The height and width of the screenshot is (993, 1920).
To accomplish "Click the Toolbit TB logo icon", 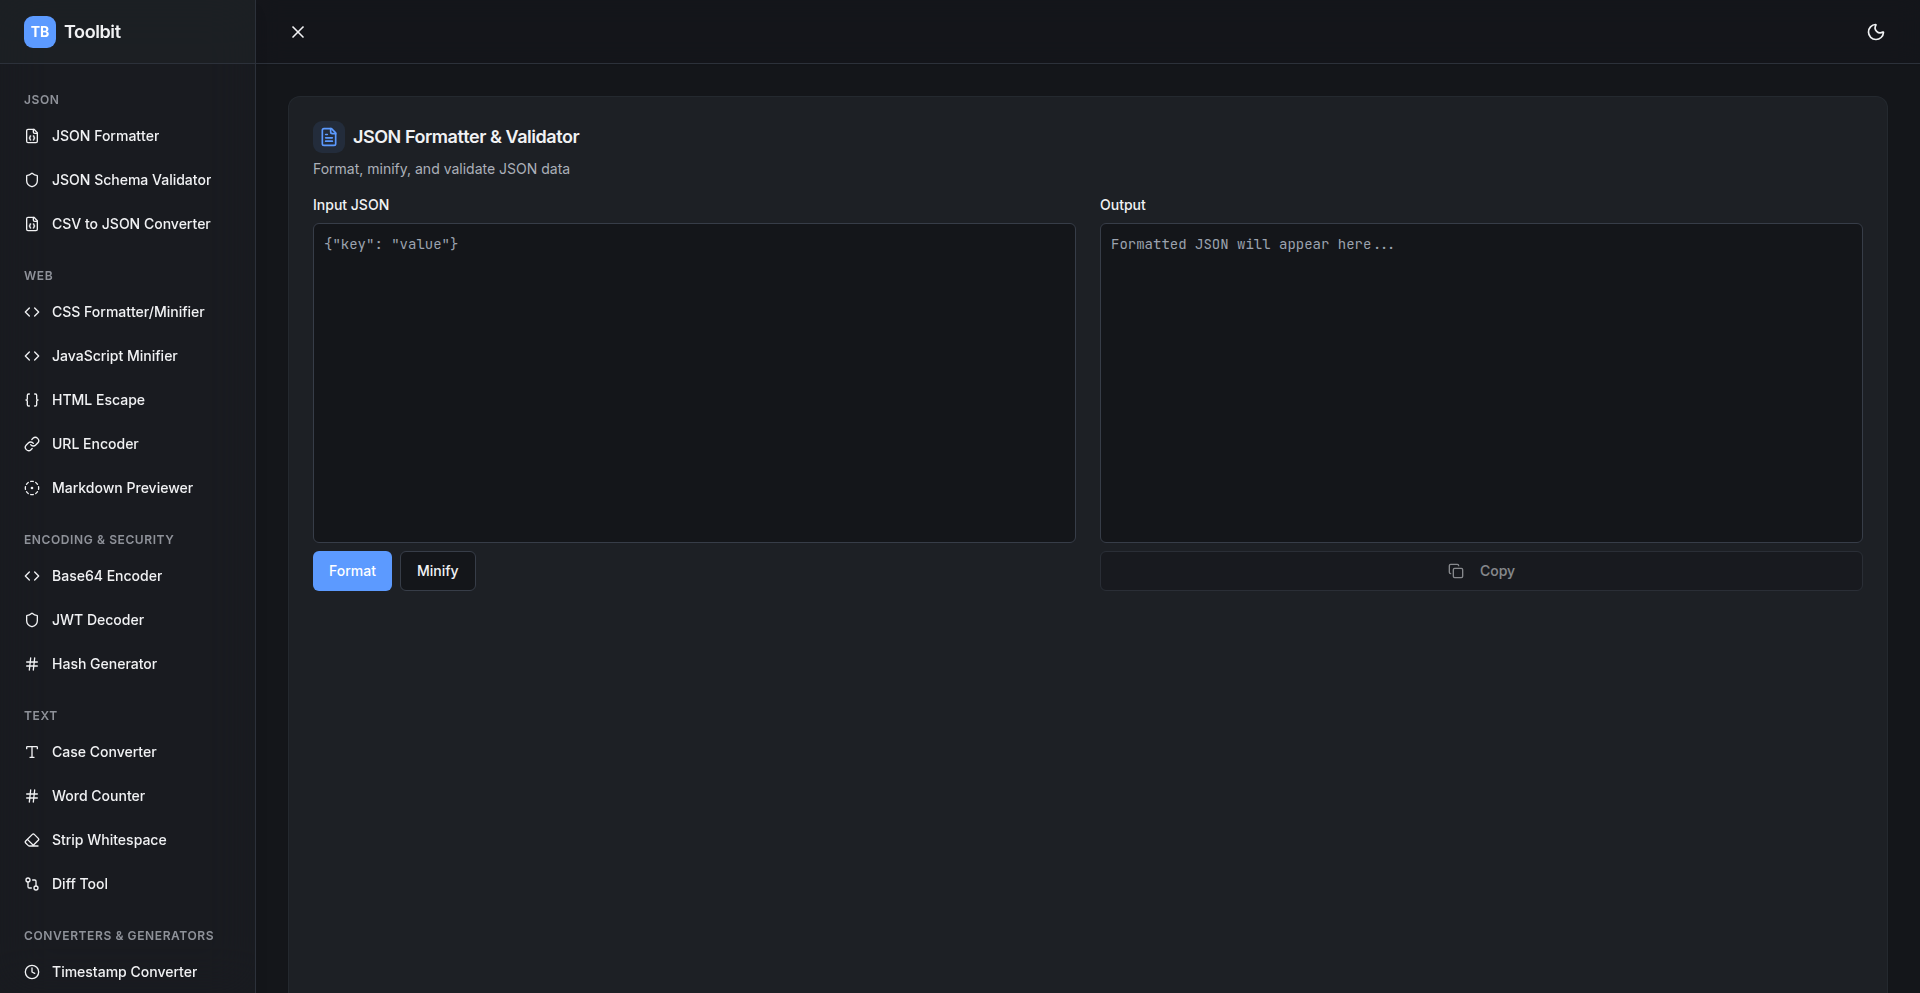I will coord(40,32).
